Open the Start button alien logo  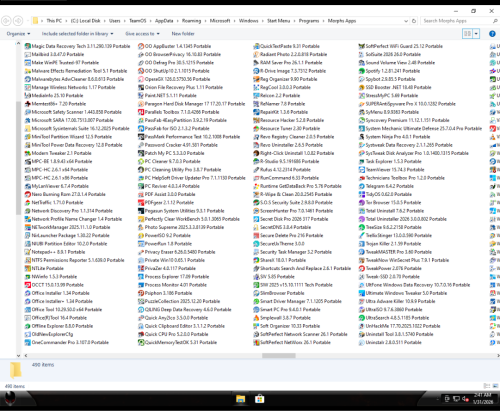tap(10, 399)
